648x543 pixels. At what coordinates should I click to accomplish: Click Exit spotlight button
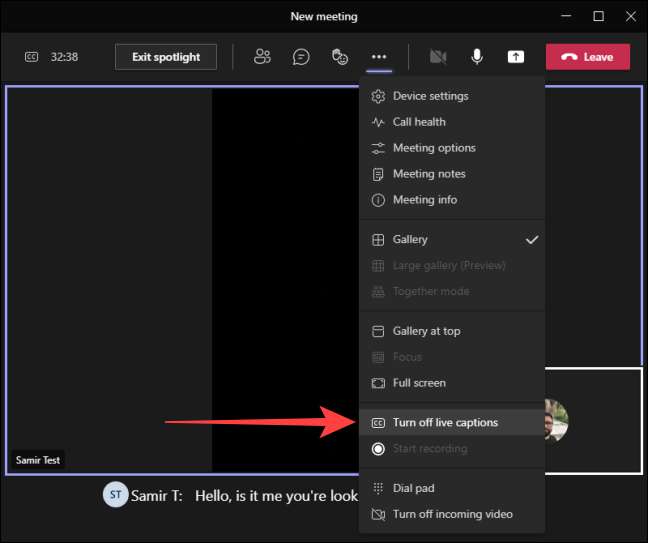point(166,57)
